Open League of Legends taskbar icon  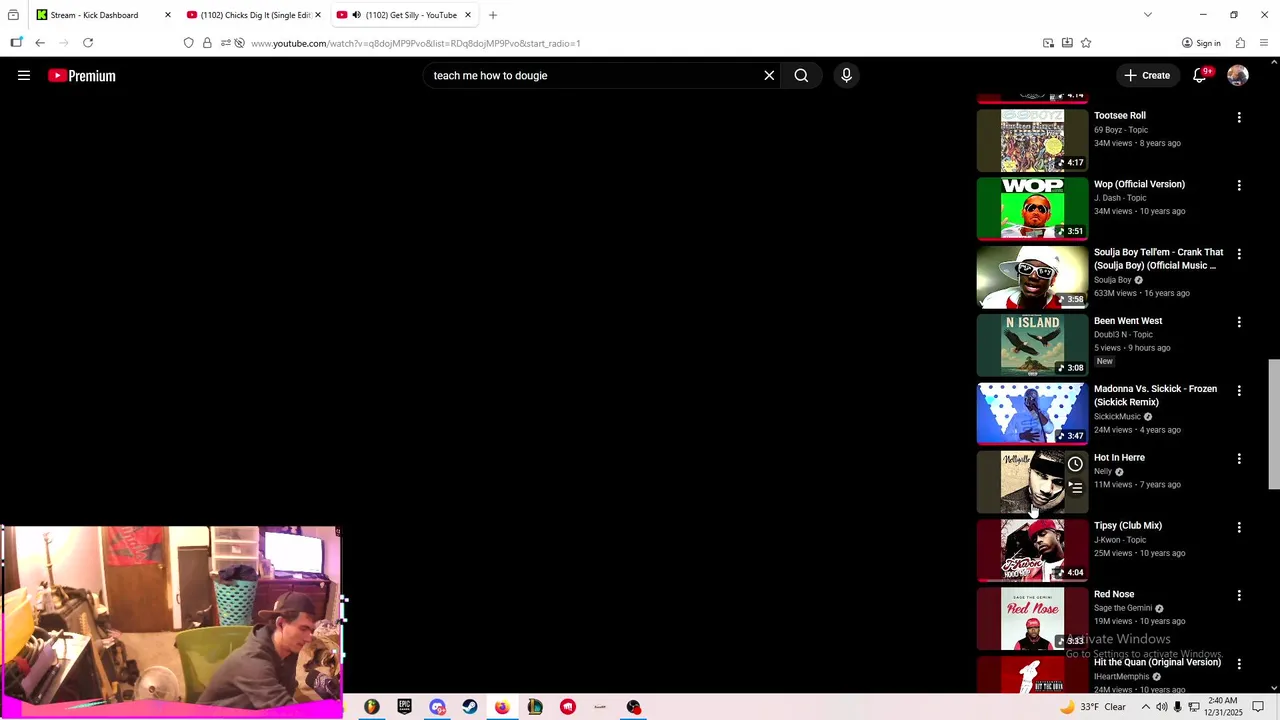point(535,707)
